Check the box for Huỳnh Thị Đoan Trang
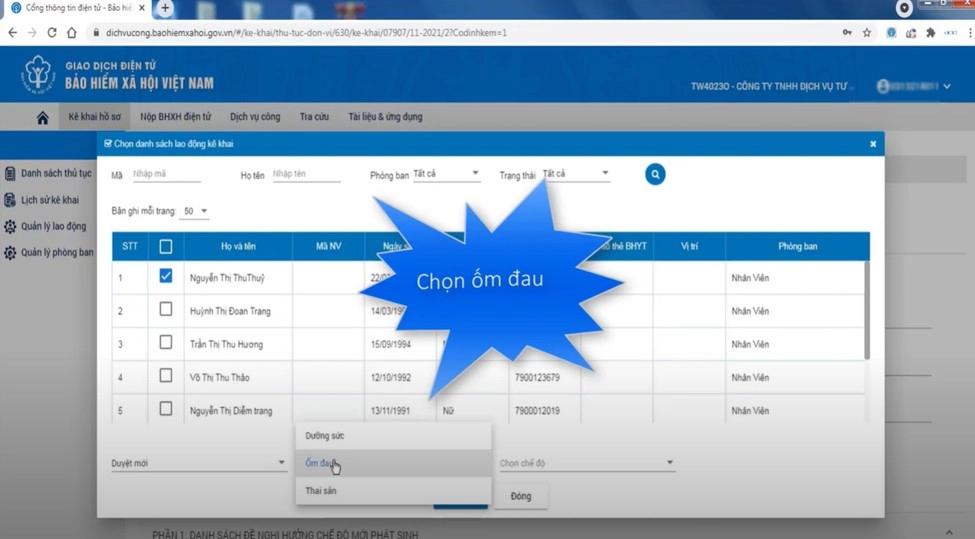This screenshot has width=975, height=539. (166, 310)
